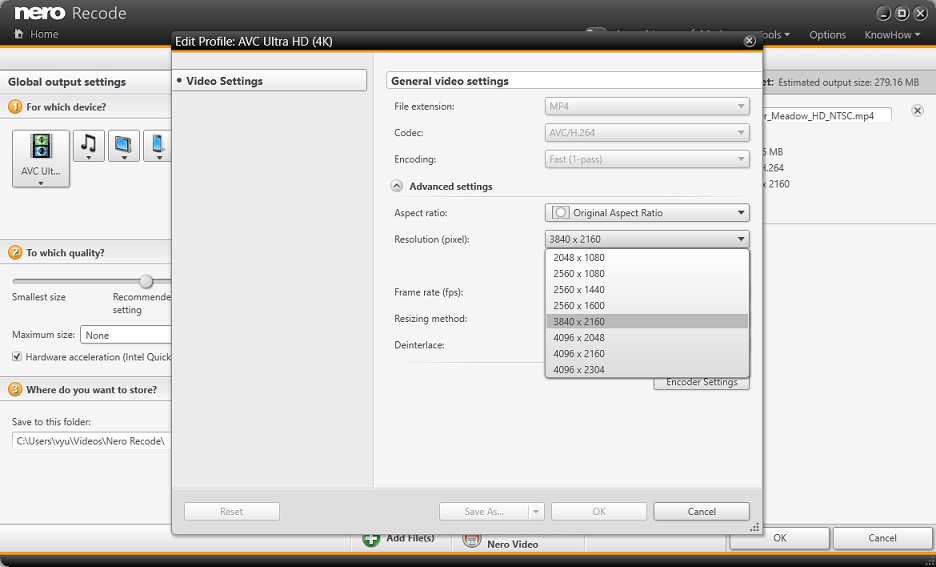
Task: Open the Options menu
Action: coord(827,35)
